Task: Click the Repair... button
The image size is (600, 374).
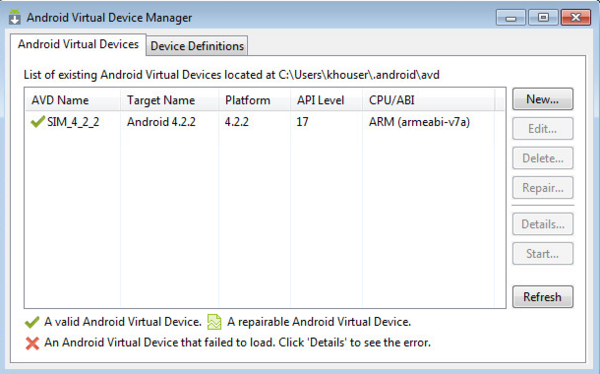Action: [x=543, y=188]
